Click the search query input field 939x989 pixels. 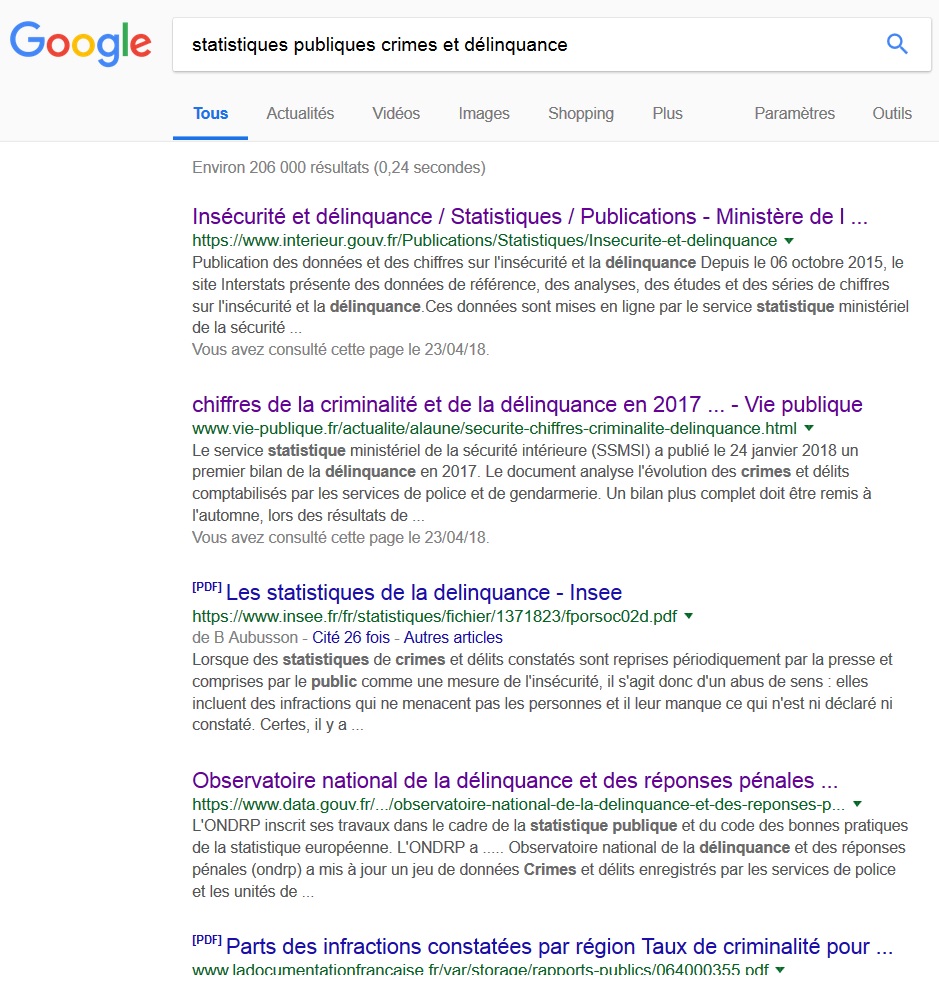(x=520, y=44)
